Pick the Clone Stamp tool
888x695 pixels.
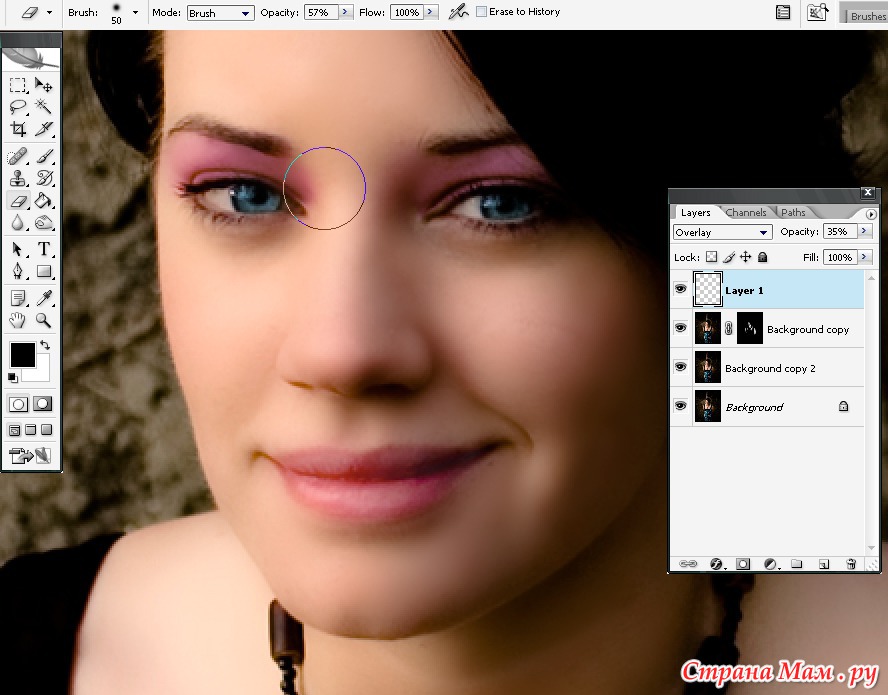18,179
